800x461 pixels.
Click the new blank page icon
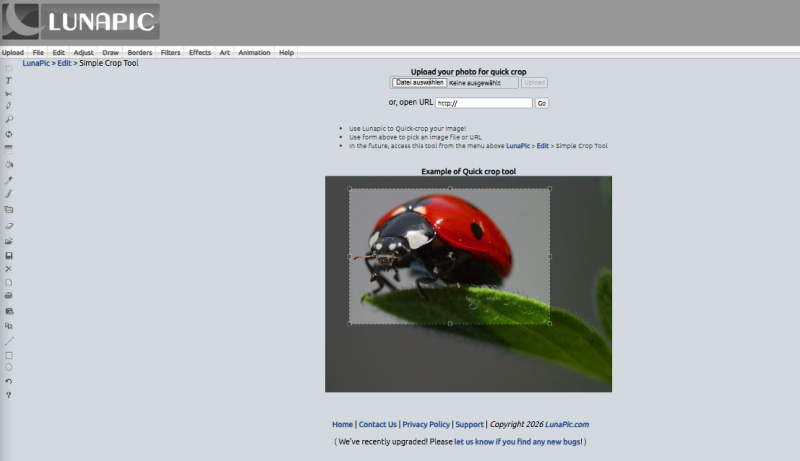point(9,283)
